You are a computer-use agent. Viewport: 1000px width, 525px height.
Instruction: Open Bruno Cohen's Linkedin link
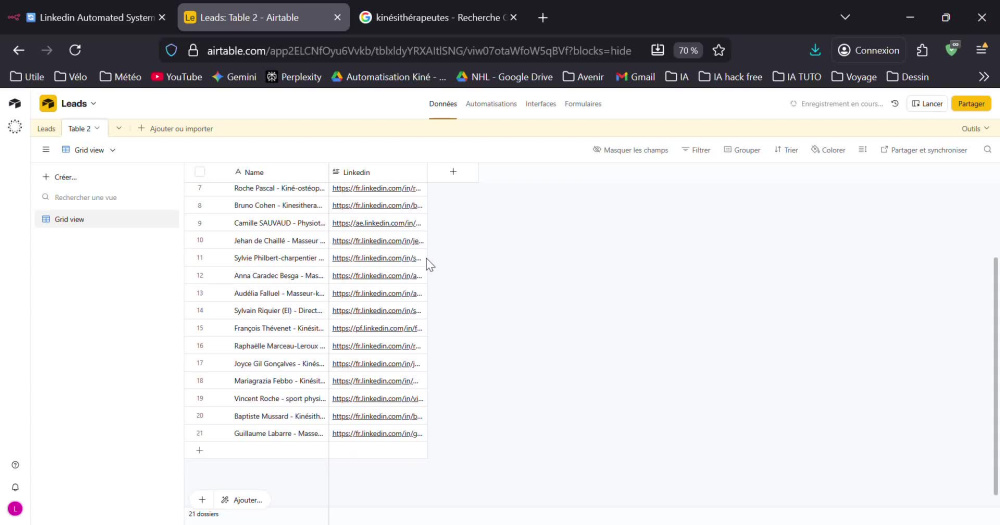click(x=377, y=205)
